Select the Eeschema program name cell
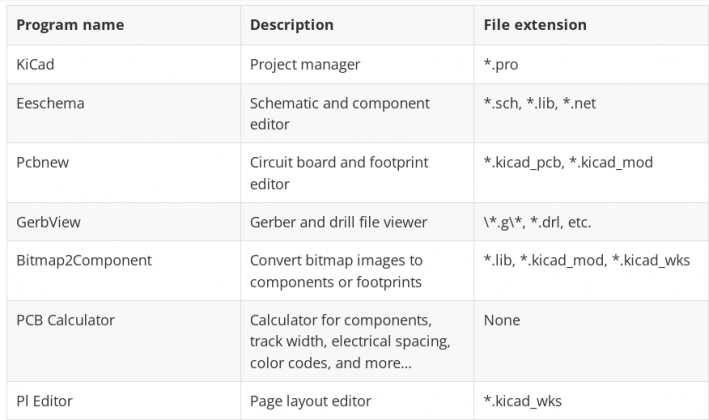Image resolution: width=709 pixels, height=420 pixels. 48,103
